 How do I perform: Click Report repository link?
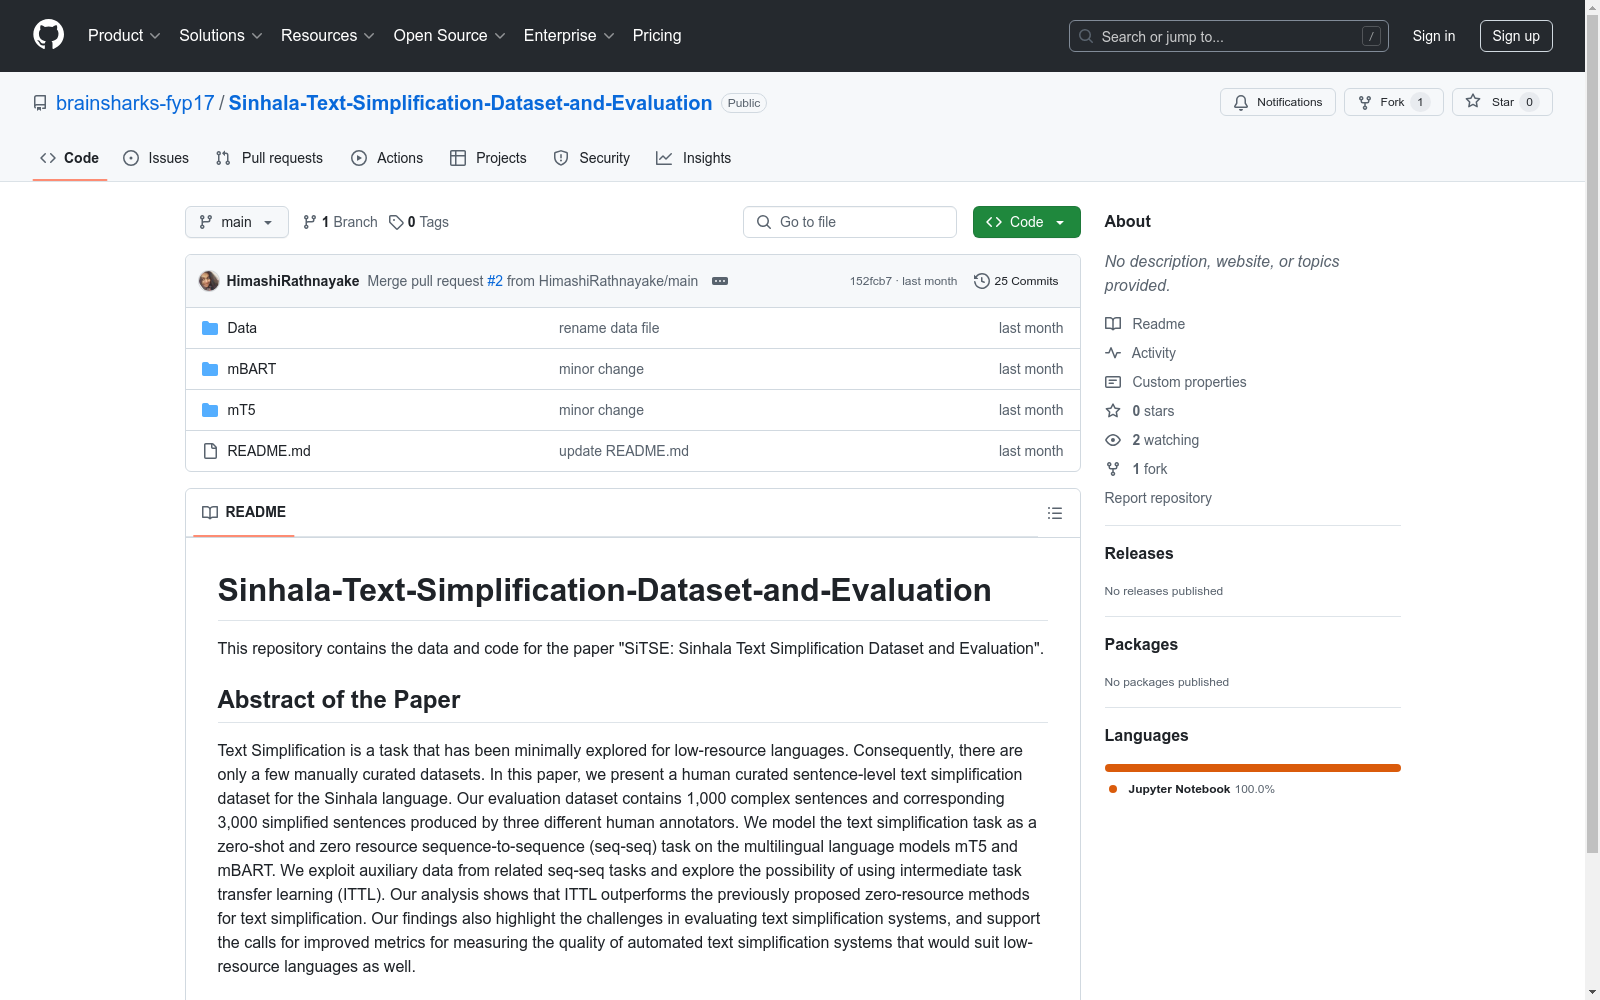tap(1158, 498)
